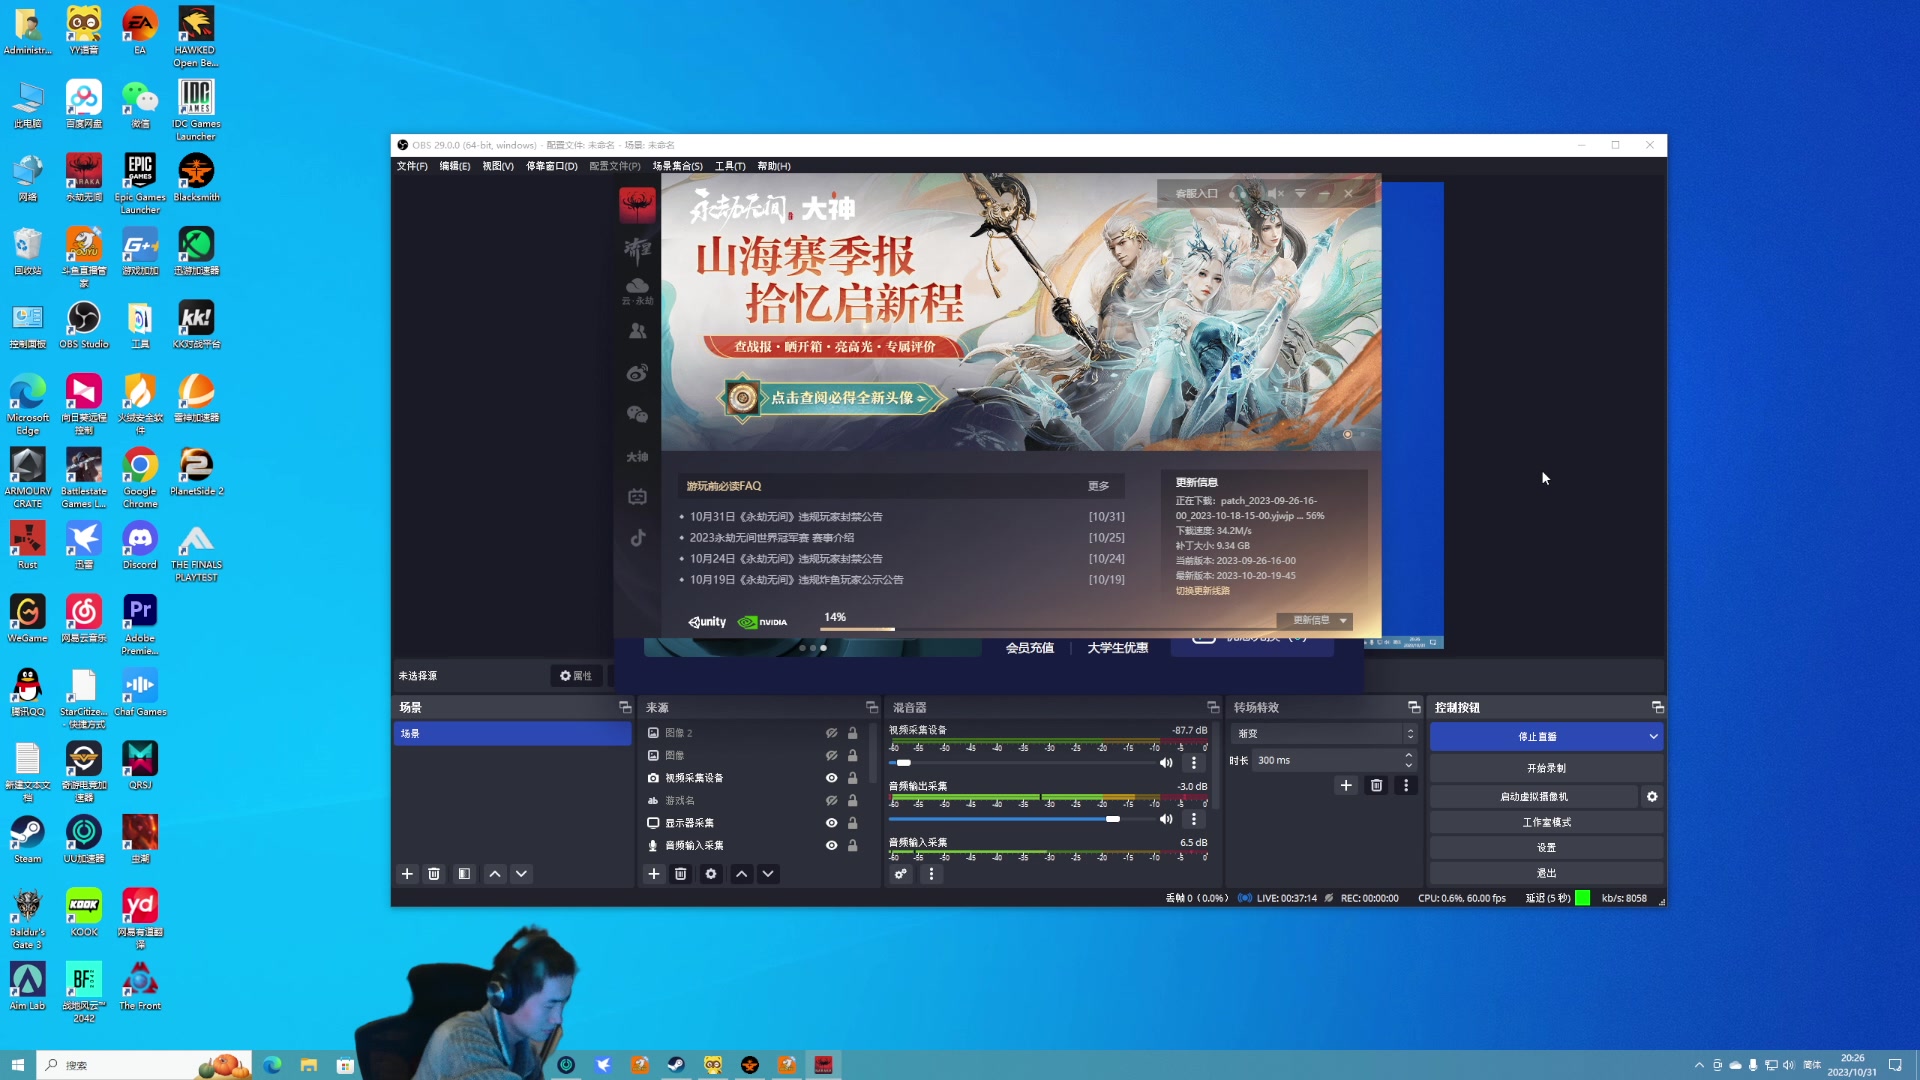
Task: Click 开始录制 to start recording
Action: pyautogui.click(x=1546, y=768)
